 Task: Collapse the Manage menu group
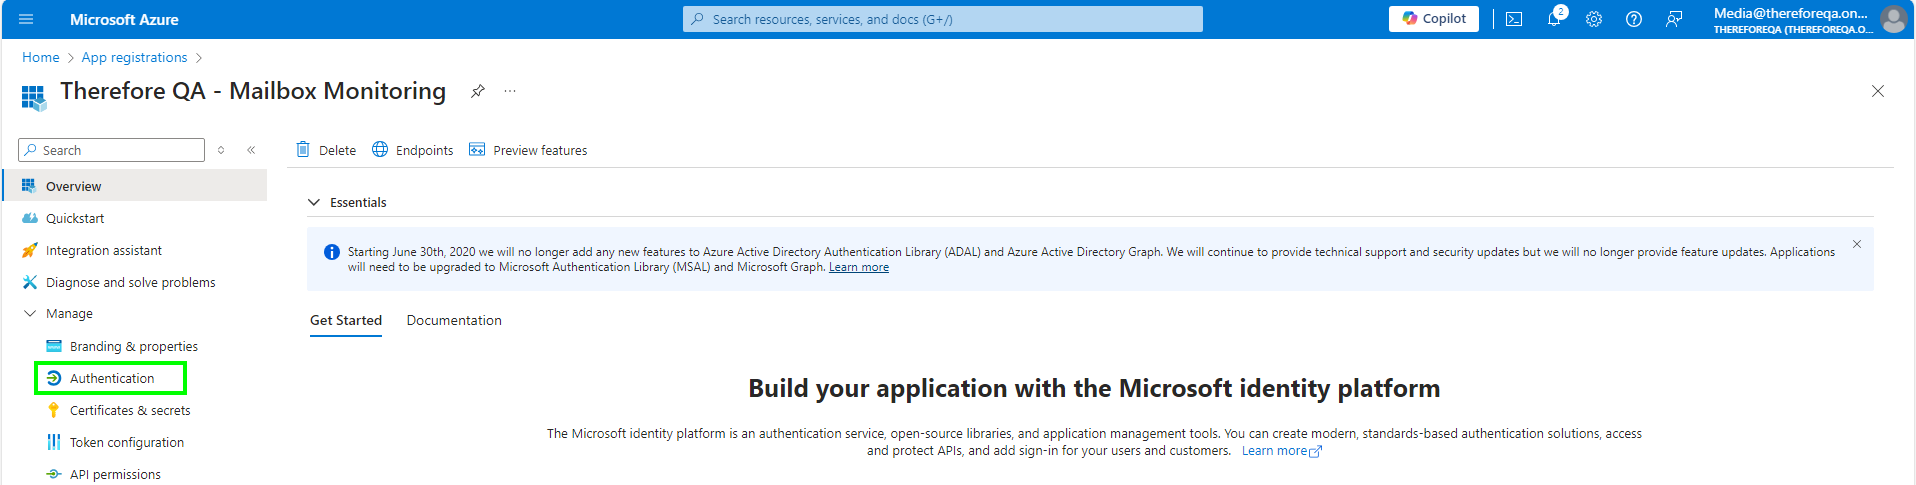click(x=30, y=313)
